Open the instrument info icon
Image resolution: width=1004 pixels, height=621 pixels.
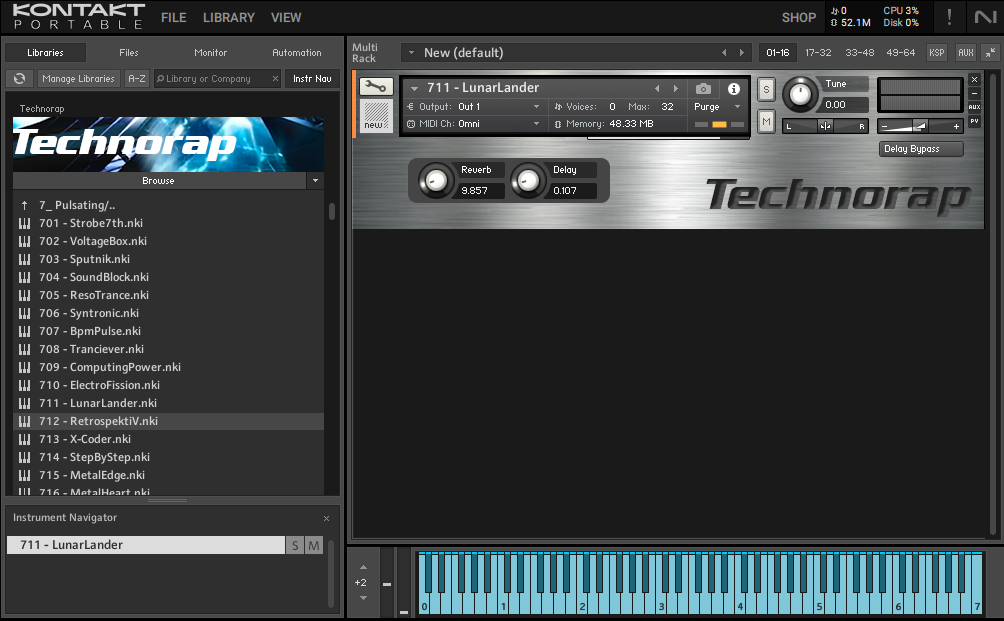click(x=734, y=88)
